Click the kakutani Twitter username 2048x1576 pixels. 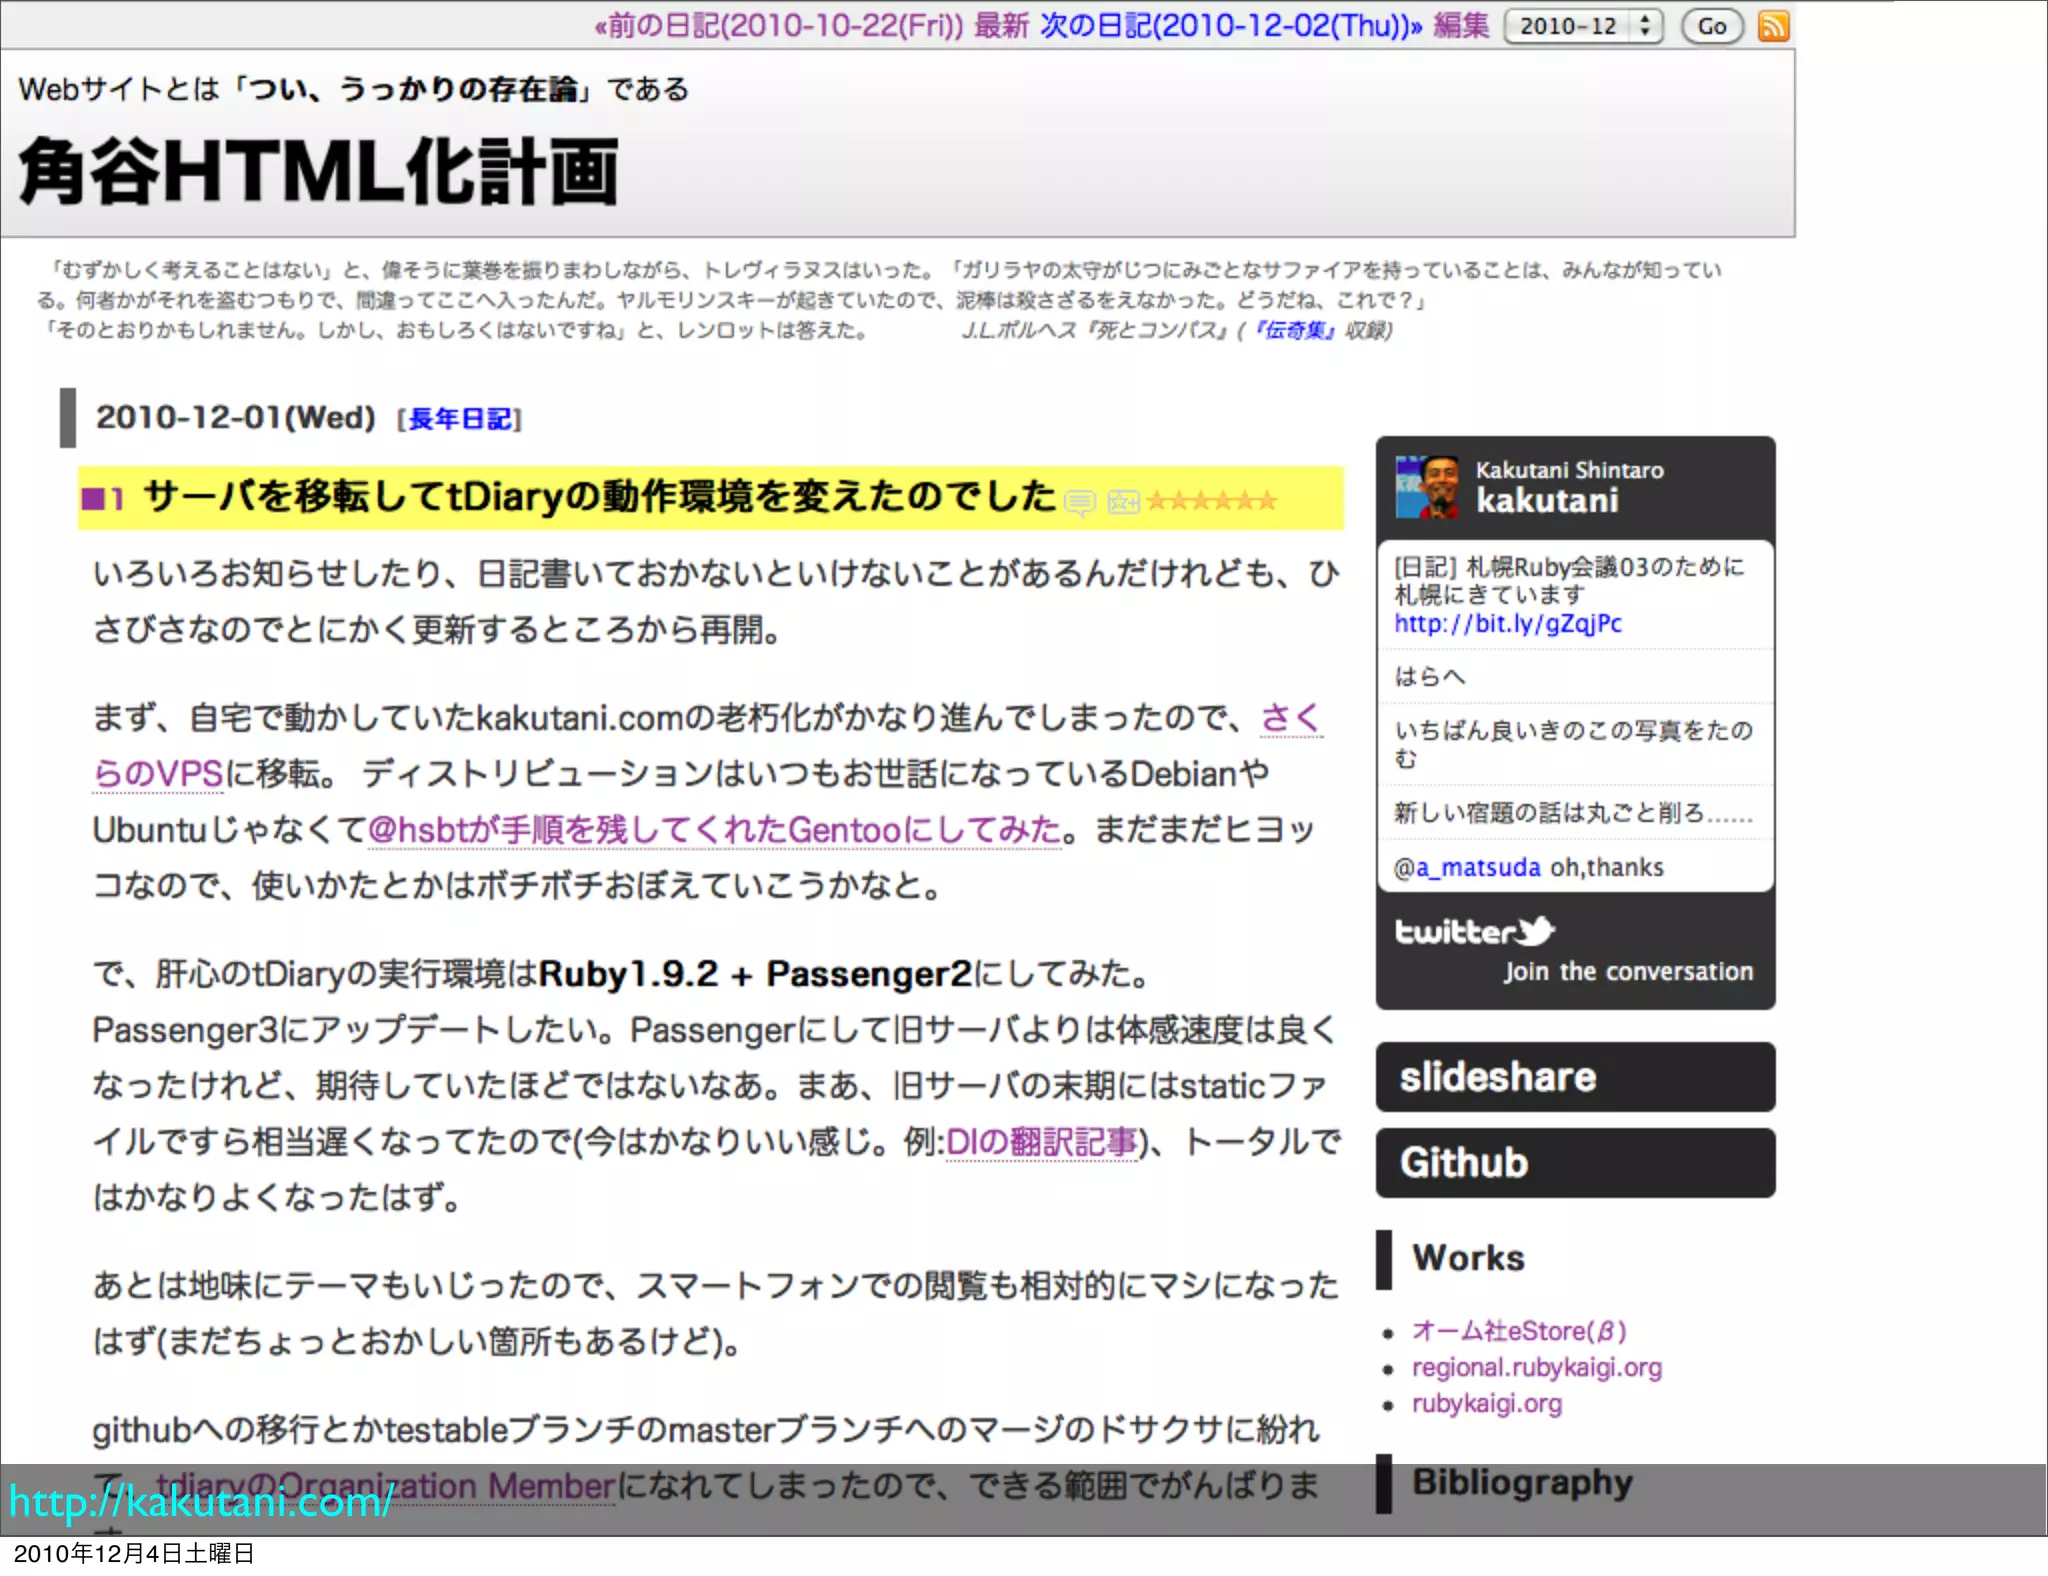1547,500
